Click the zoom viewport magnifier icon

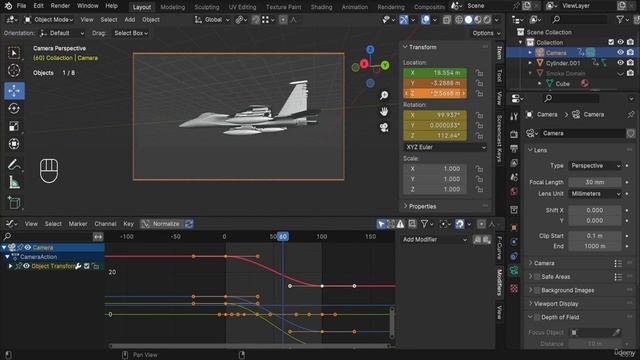point(384,95)
